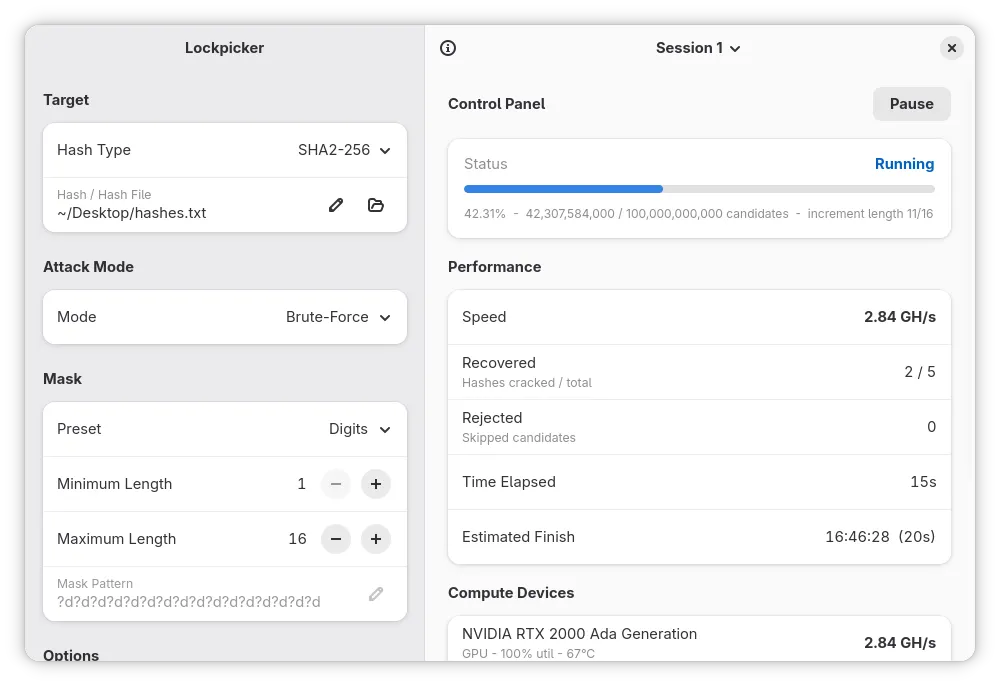The height and width of the screenshot is (686, 1000).
Task: Click the Options section heading
Action: [71, 655]
